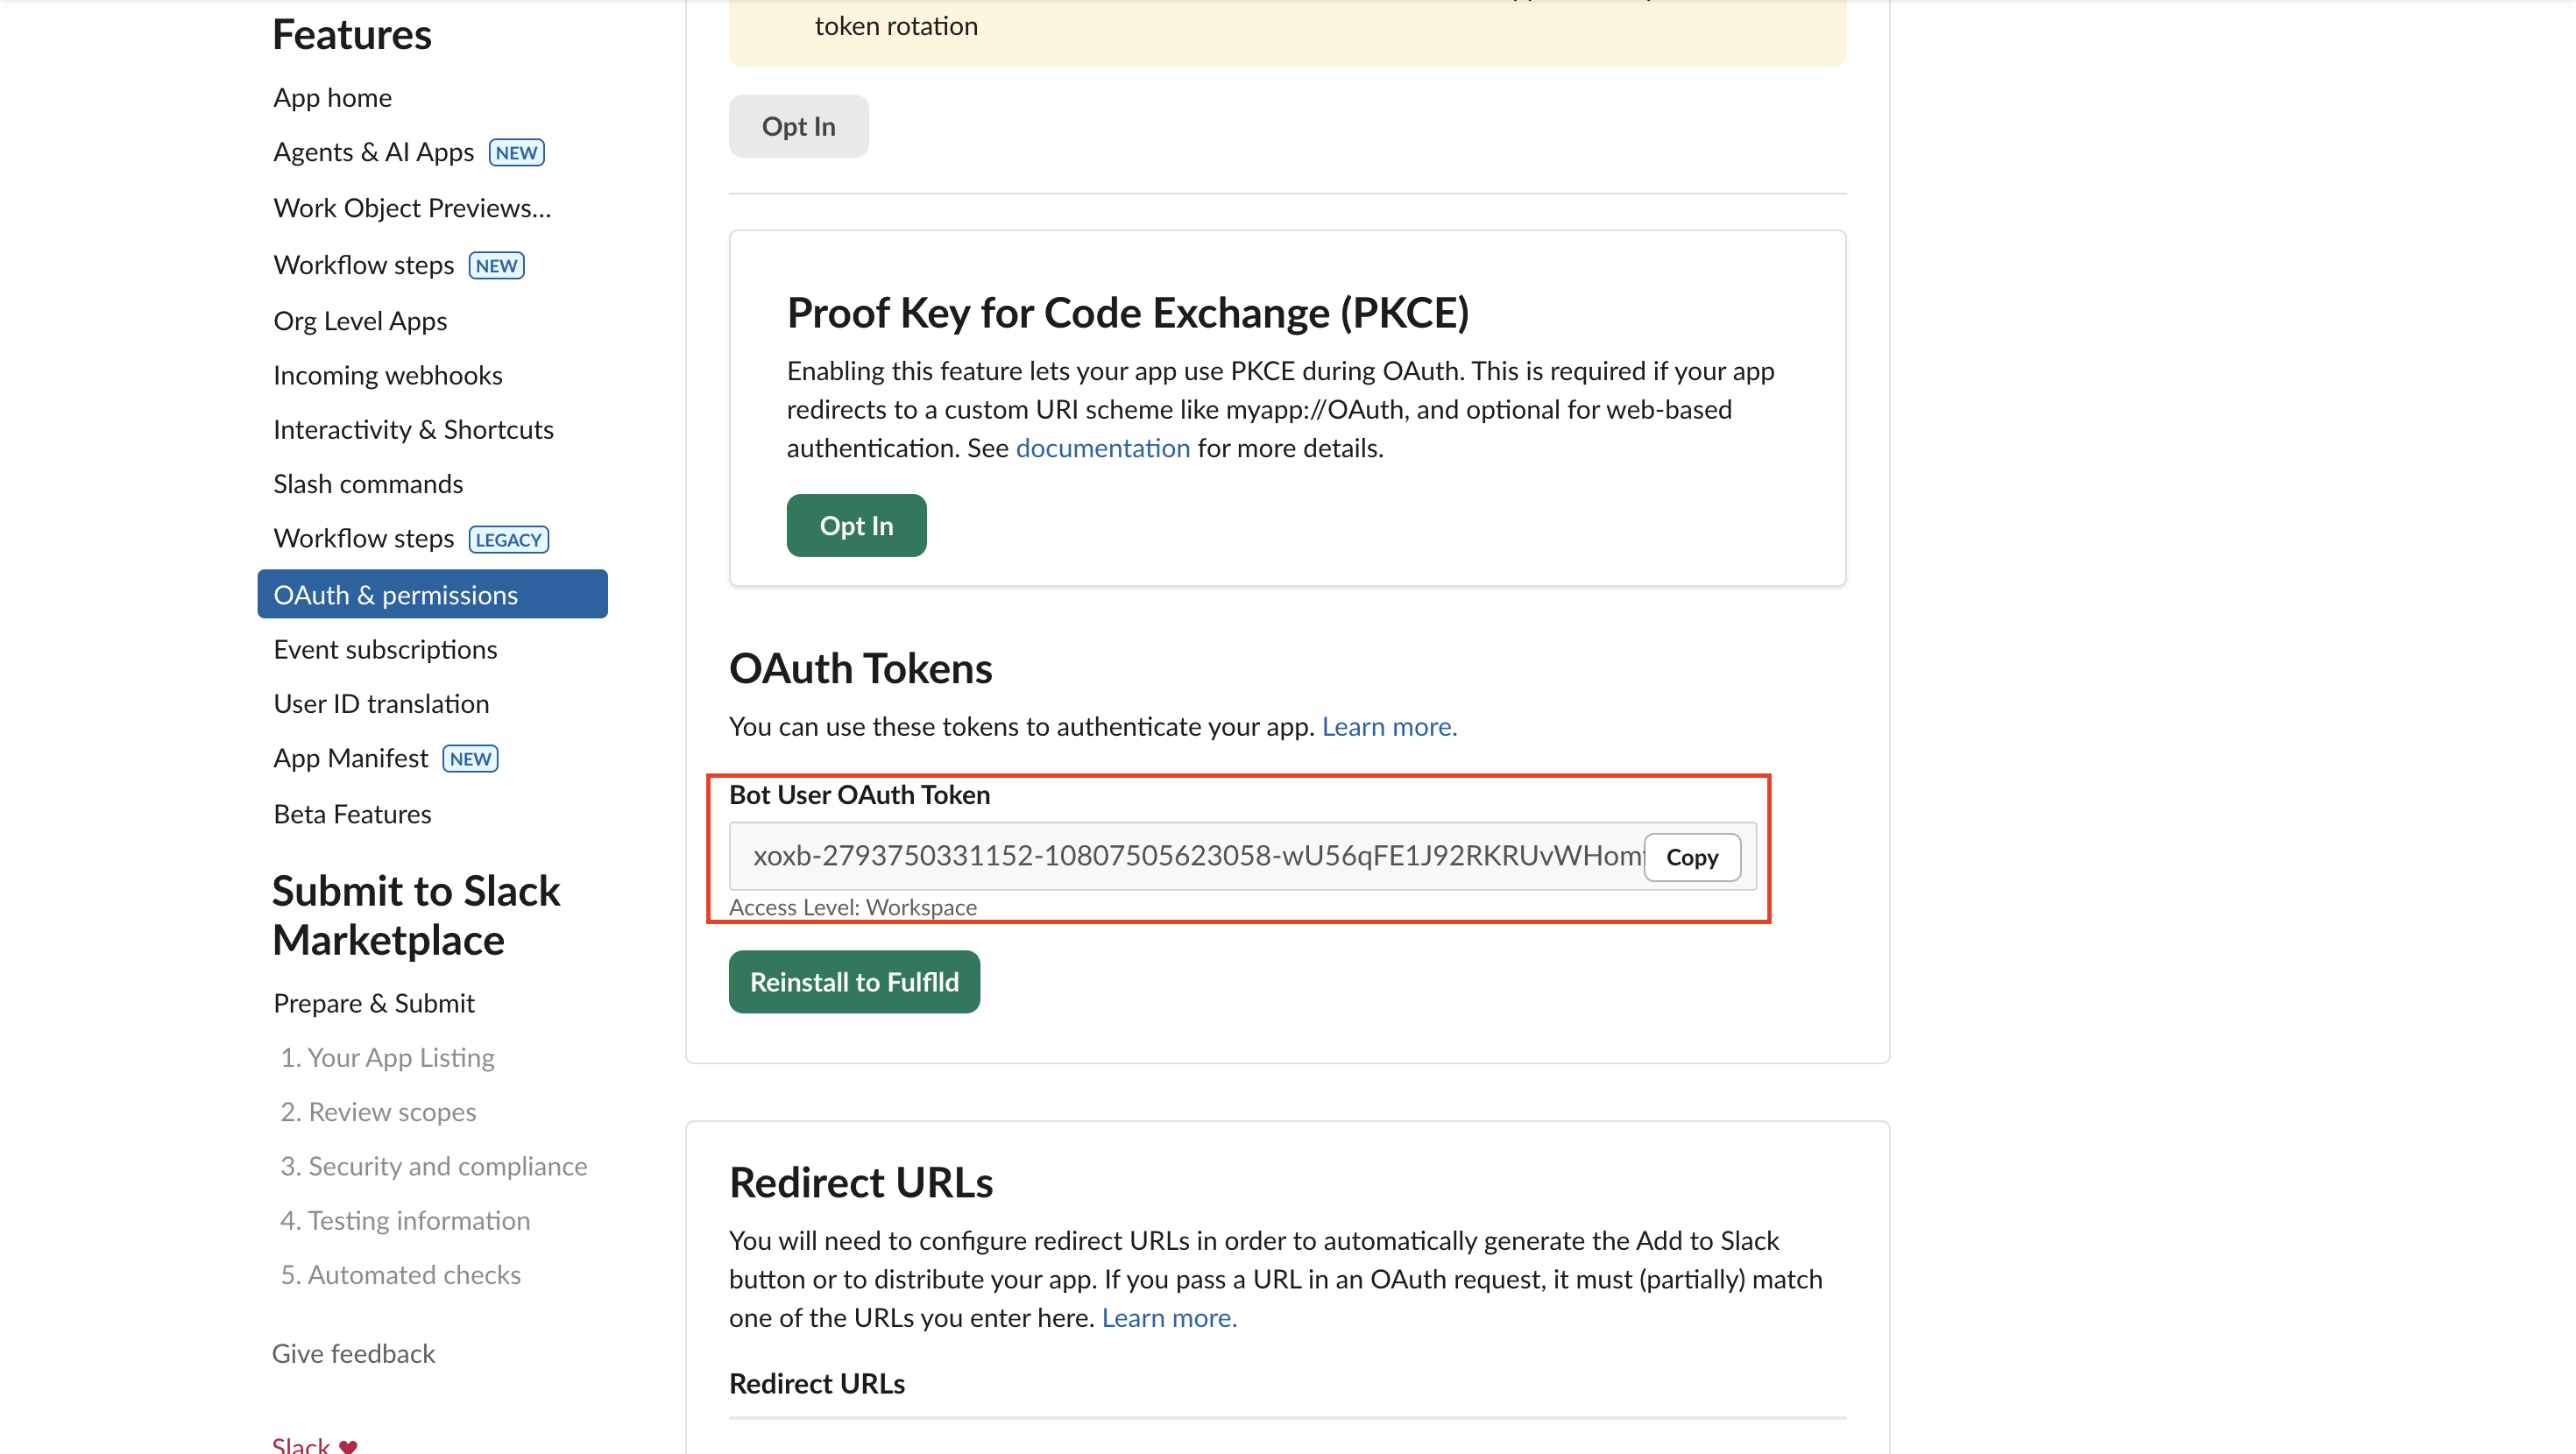Image resolution: width=2576 pixels, height=1454 pixels.
Task: Click Learn more under OAuth Tokens
Action: point(1388,727)
